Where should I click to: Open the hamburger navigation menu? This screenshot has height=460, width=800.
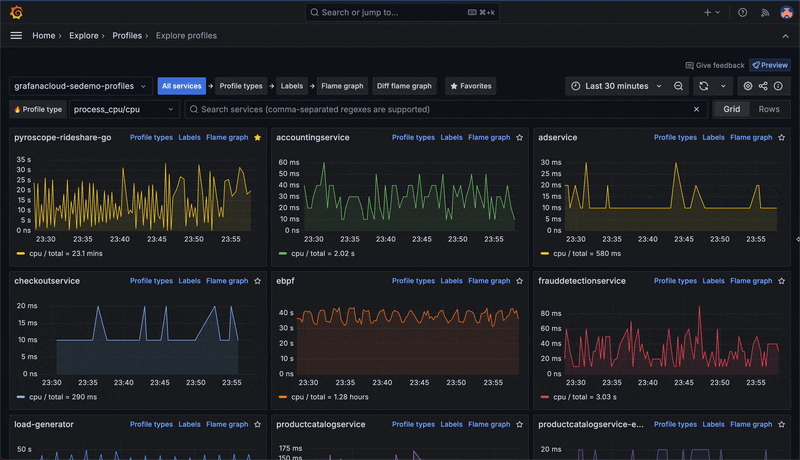(16, 35)
